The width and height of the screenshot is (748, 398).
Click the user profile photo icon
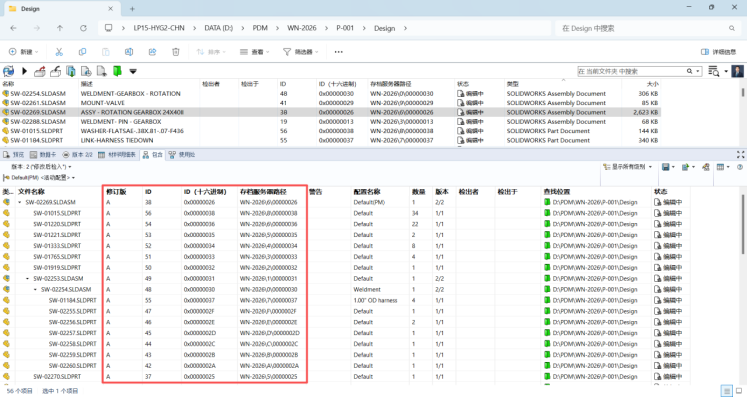click(738, 71)
